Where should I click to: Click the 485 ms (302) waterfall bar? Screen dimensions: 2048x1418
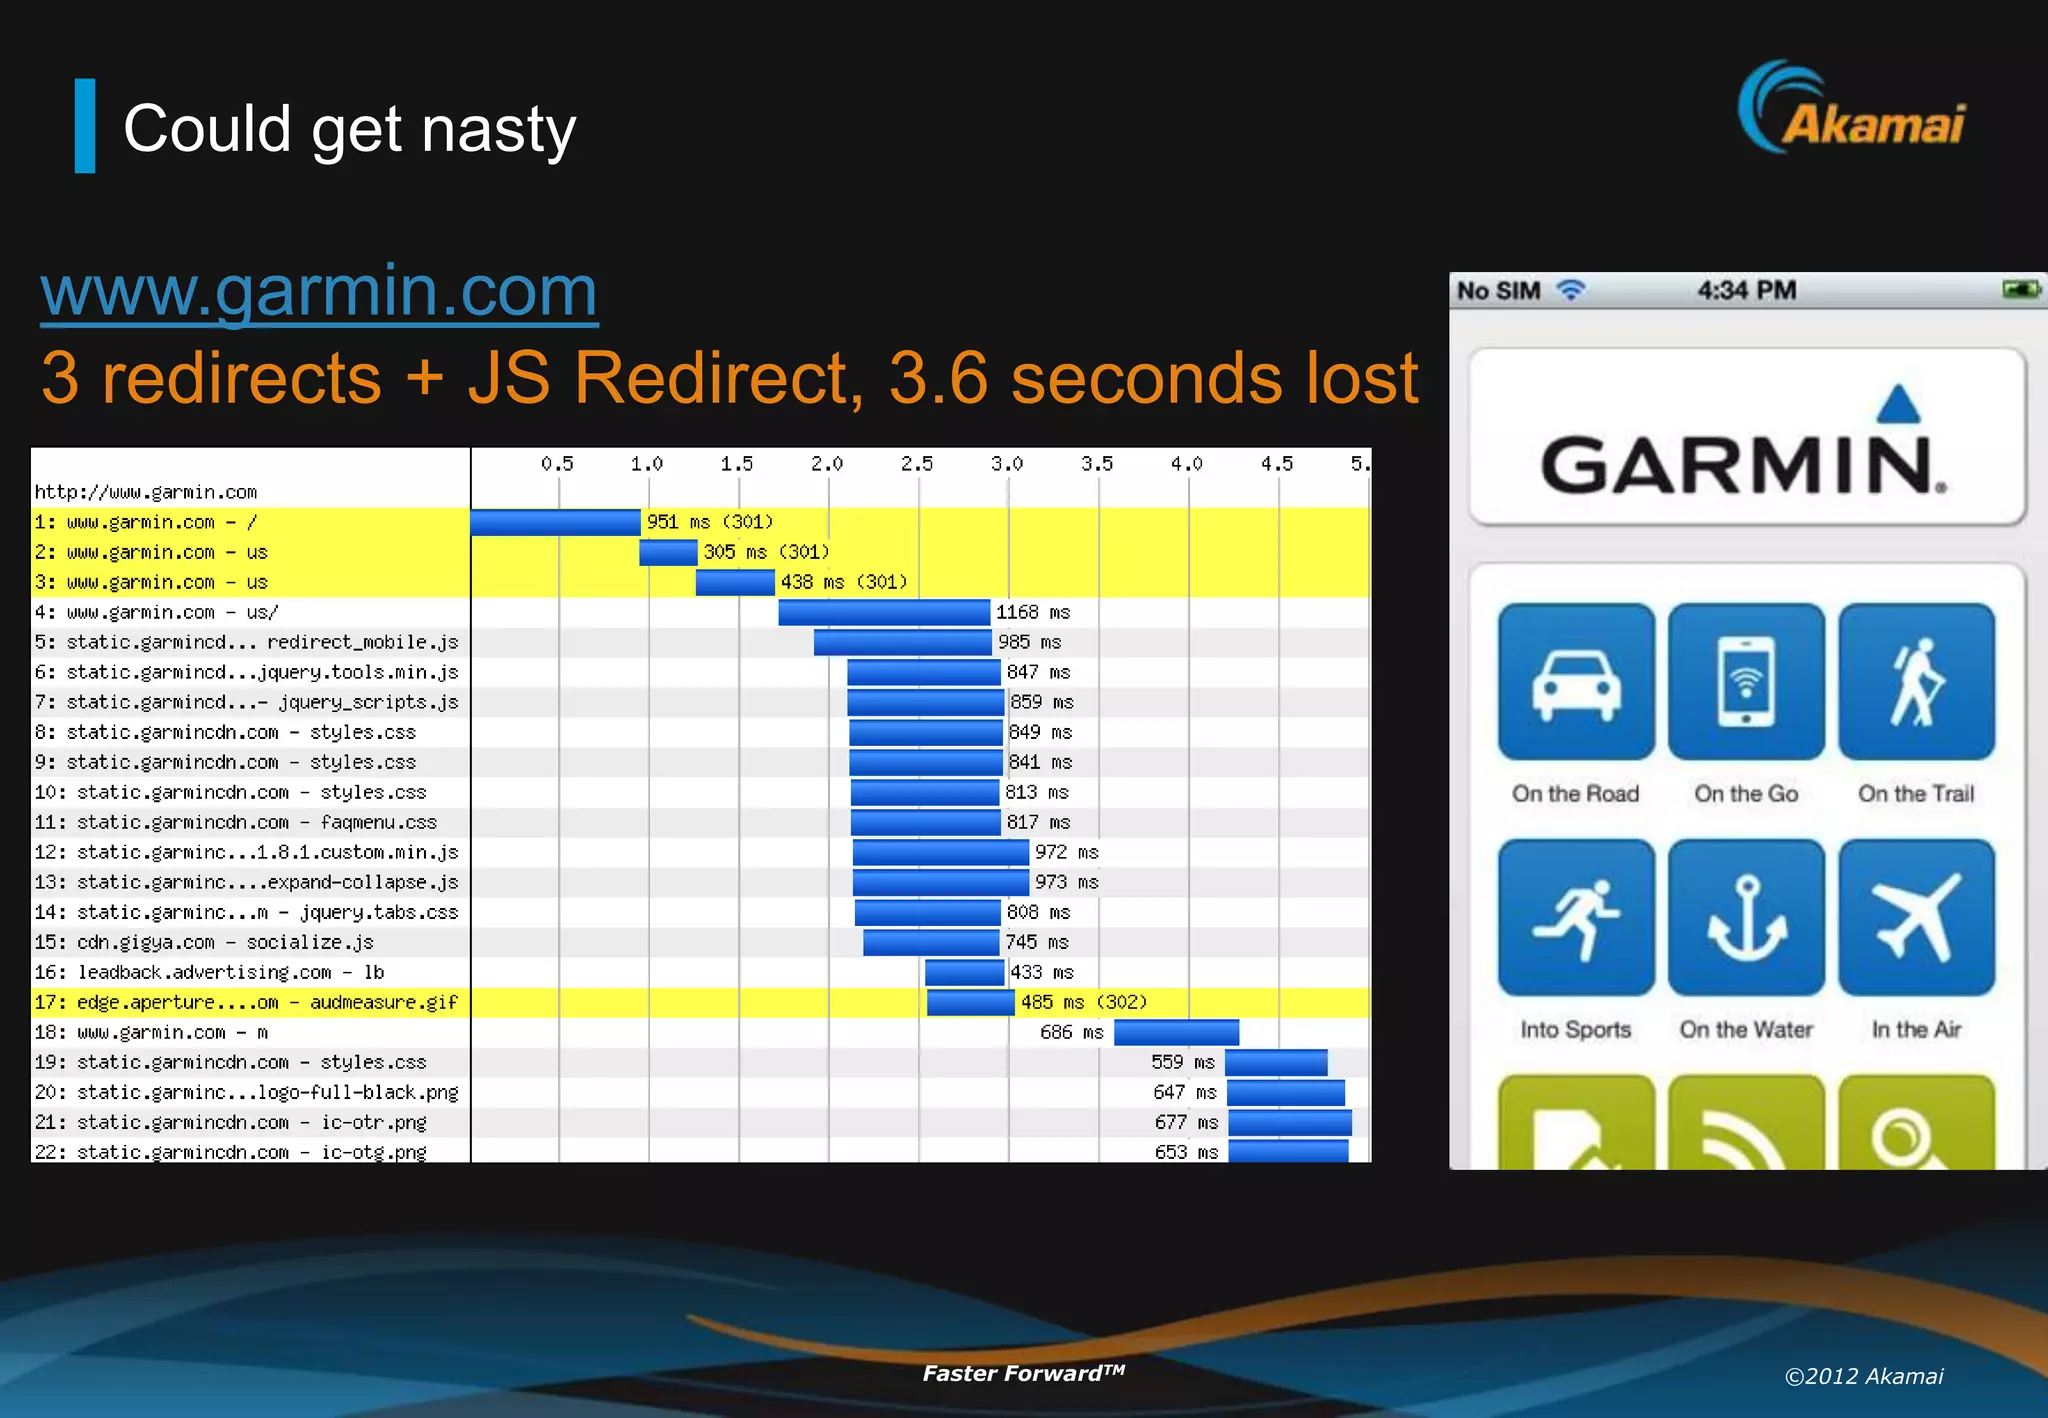(971, 1002)
